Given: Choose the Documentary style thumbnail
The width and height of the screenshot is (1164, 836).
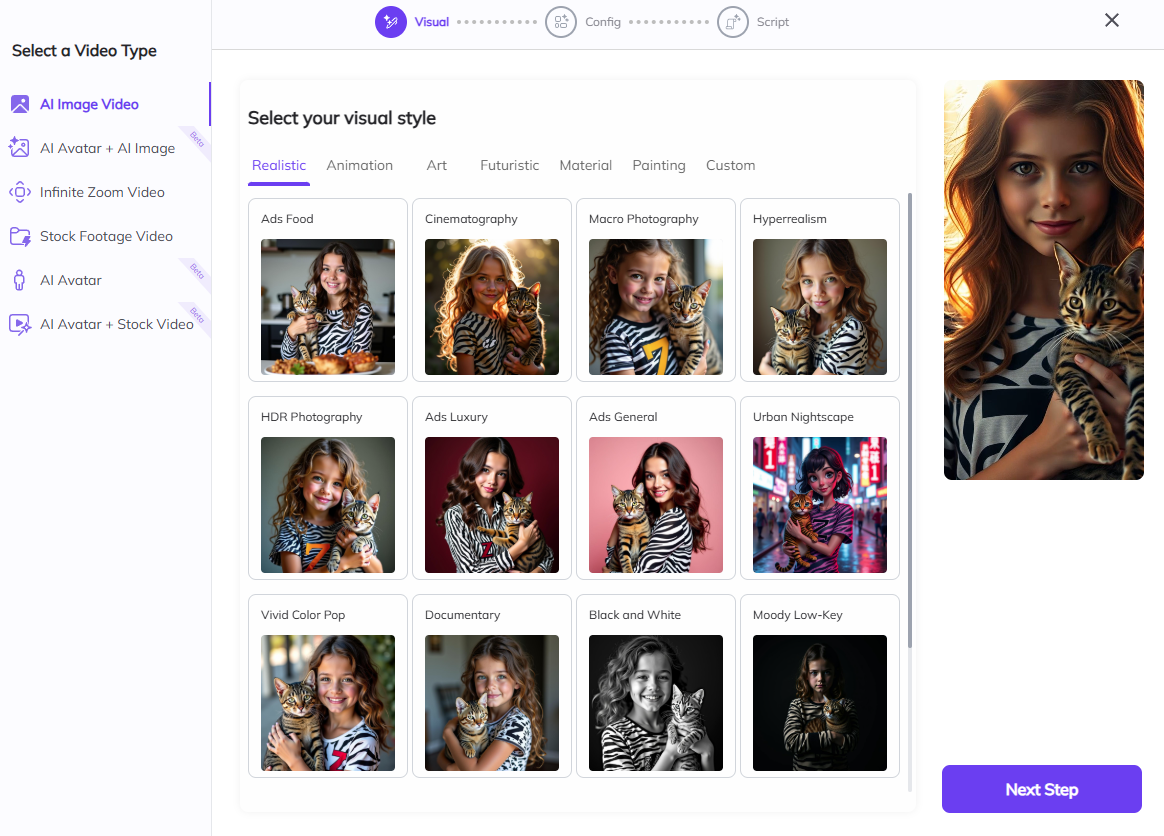Looking at the screenshot, I should (491, 703).
